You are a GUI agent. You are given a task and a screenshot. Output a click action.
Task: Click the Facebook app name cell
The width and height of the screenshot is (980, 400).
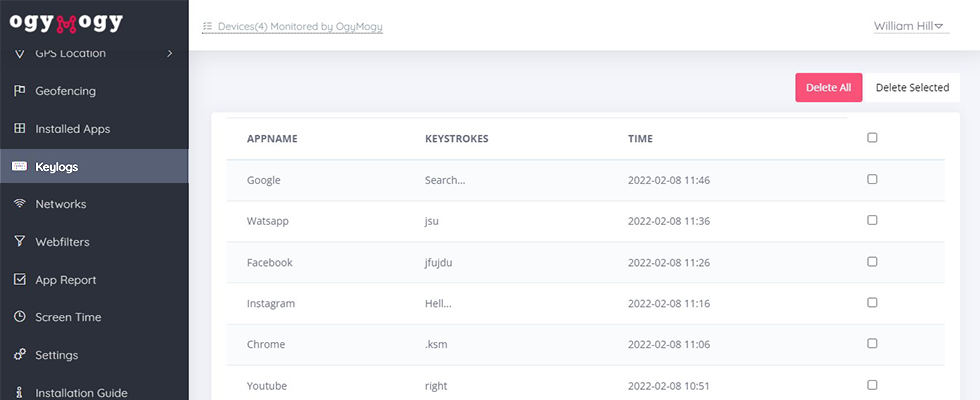(x=269, y=262)
